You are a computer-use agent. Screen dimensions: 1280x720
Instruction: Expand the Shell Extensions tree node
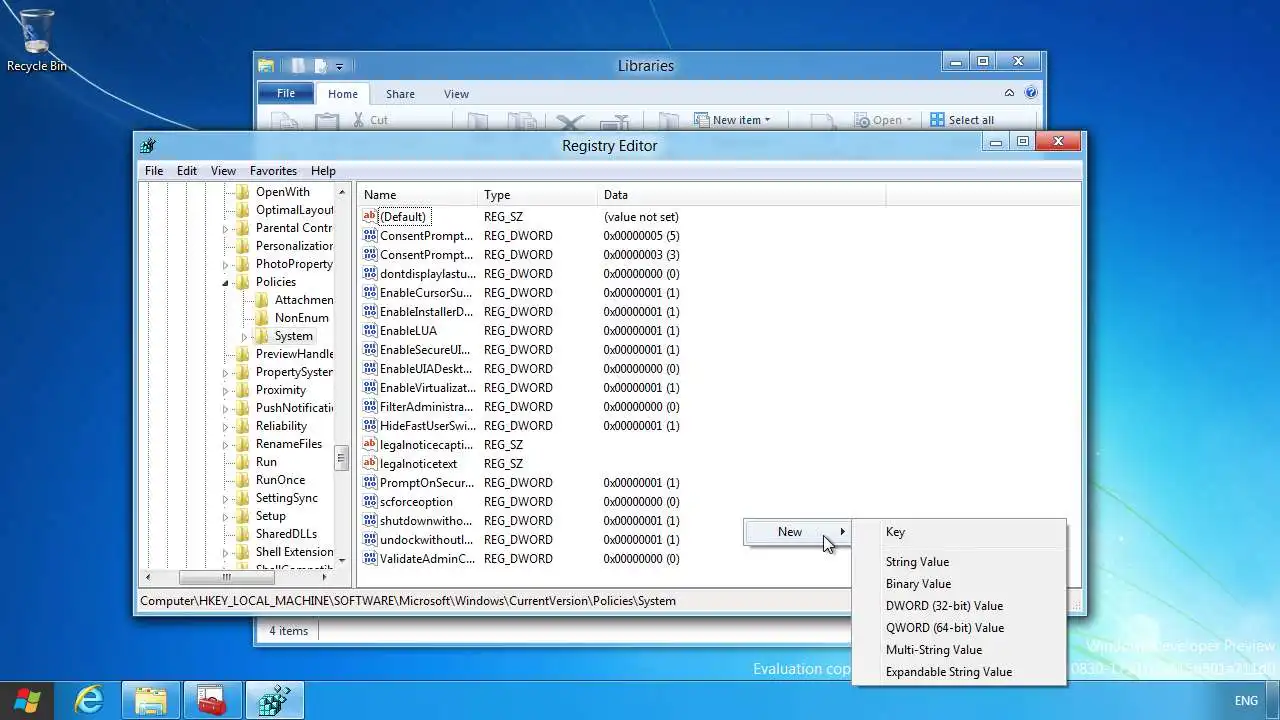[x=226, y=553]
